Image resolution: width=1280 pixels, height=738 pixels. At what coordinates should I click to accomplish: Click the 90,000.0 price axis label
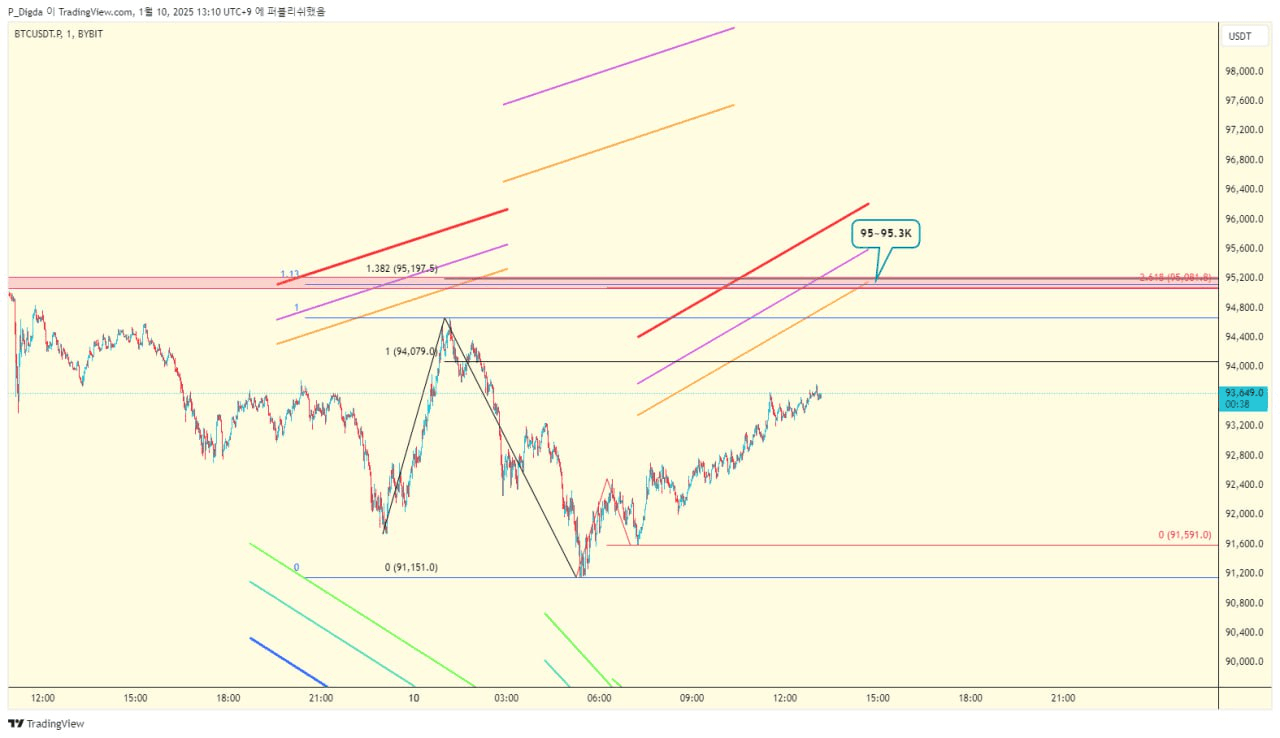pyautogui.click(x=1245, y=661)
